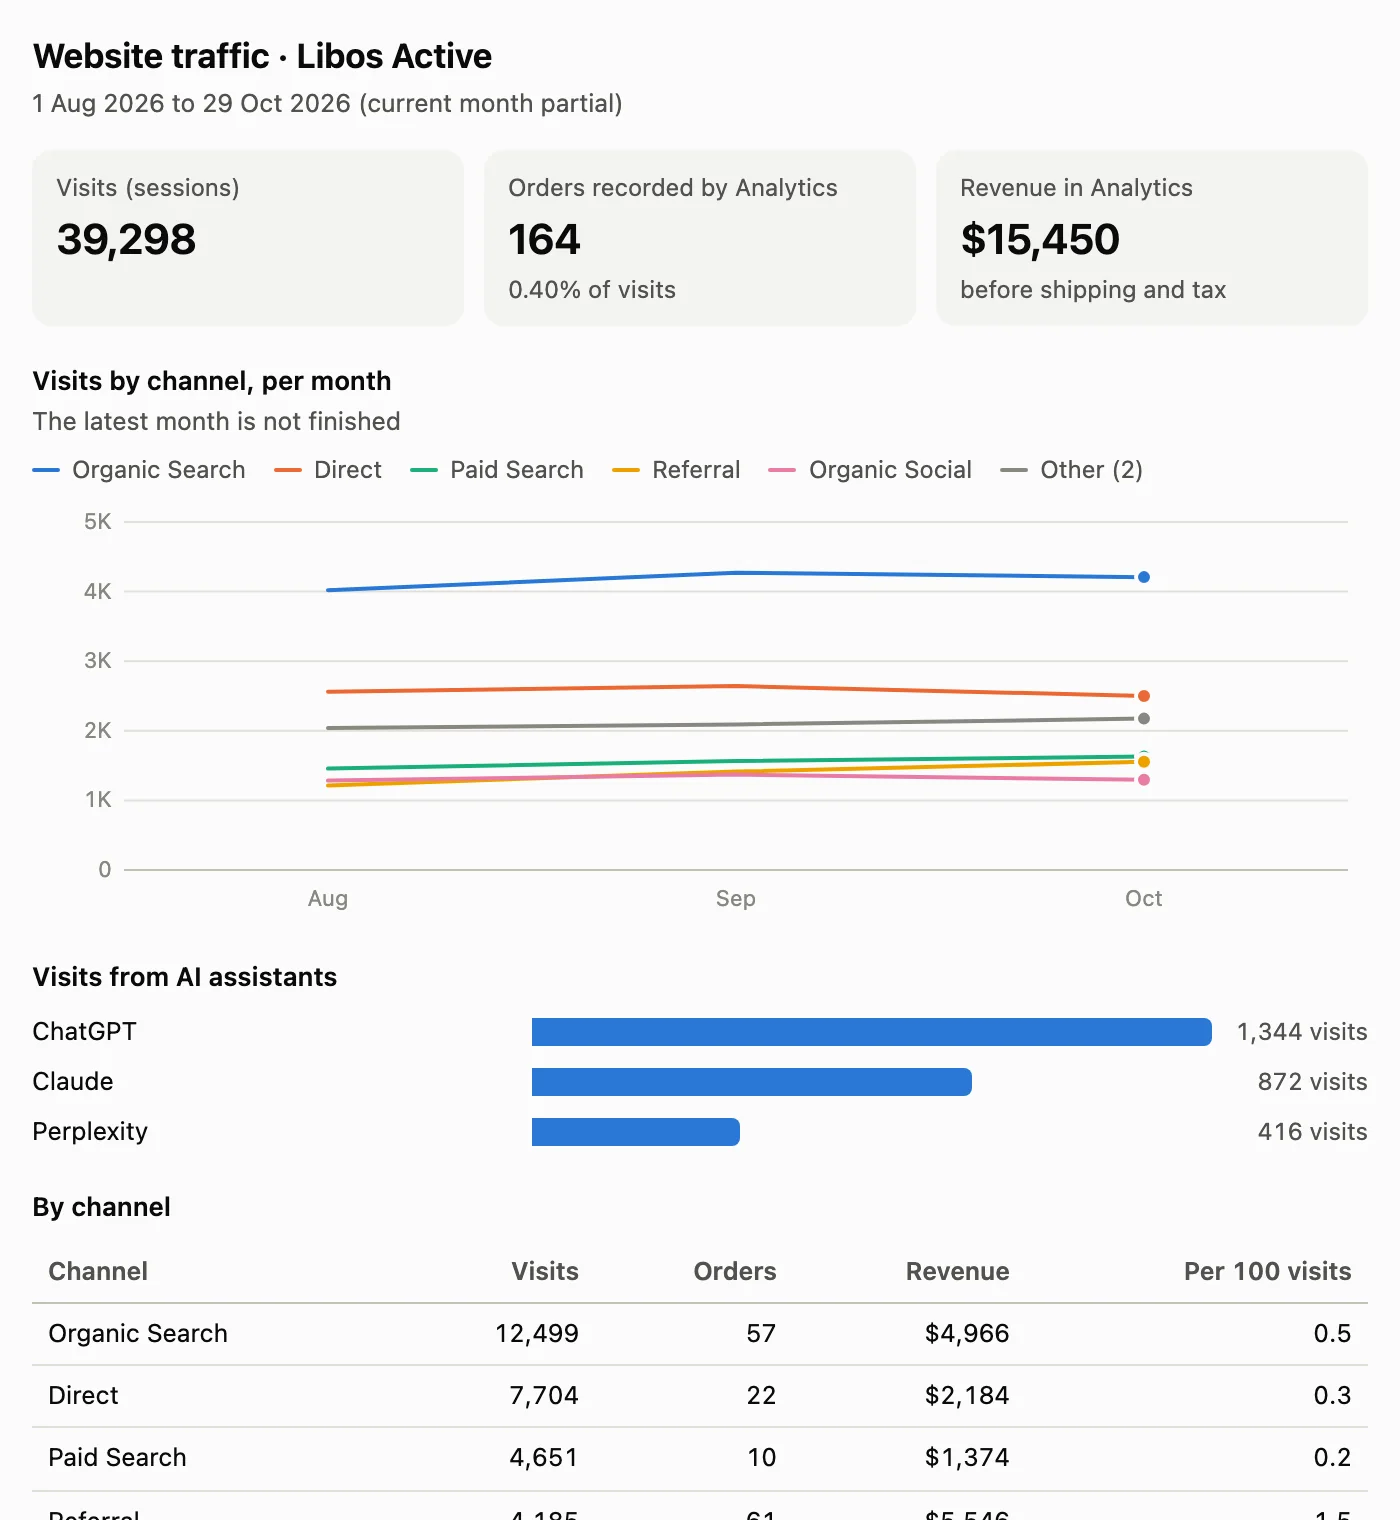The image size is (1400, 1520).
Task: Click the Channel column header
Action: point(98,1271)
